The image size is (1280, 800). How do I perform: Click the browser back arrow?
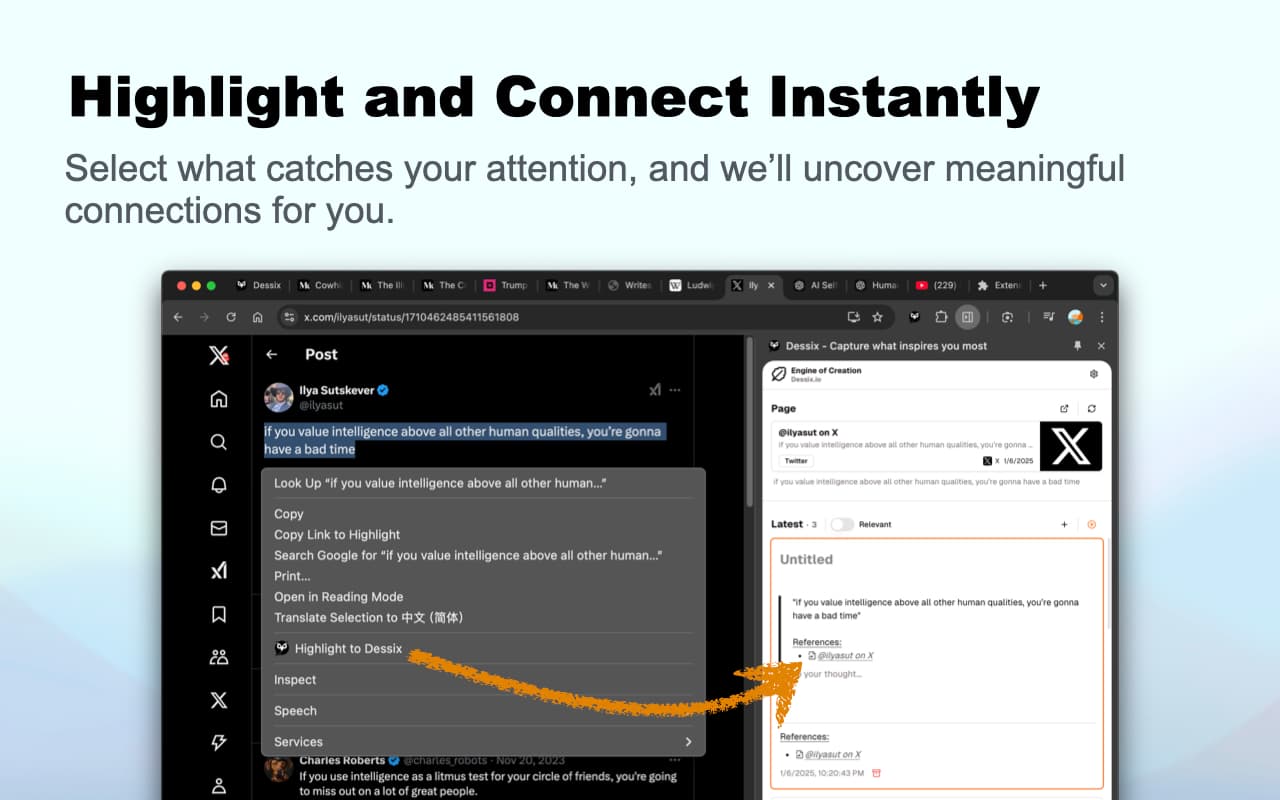pyautogui.click(x=178, y=317)
